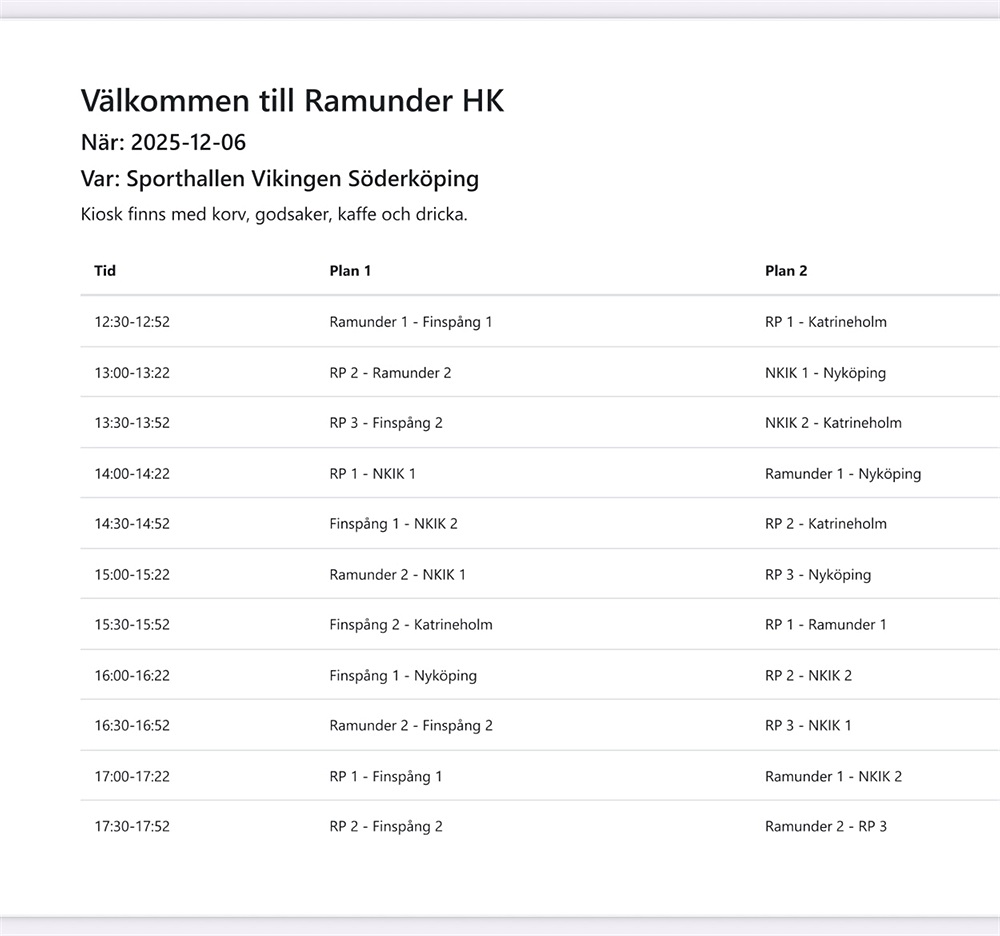Click the Finspång 1 - NKIK 2 match

(x=393, y=524)
